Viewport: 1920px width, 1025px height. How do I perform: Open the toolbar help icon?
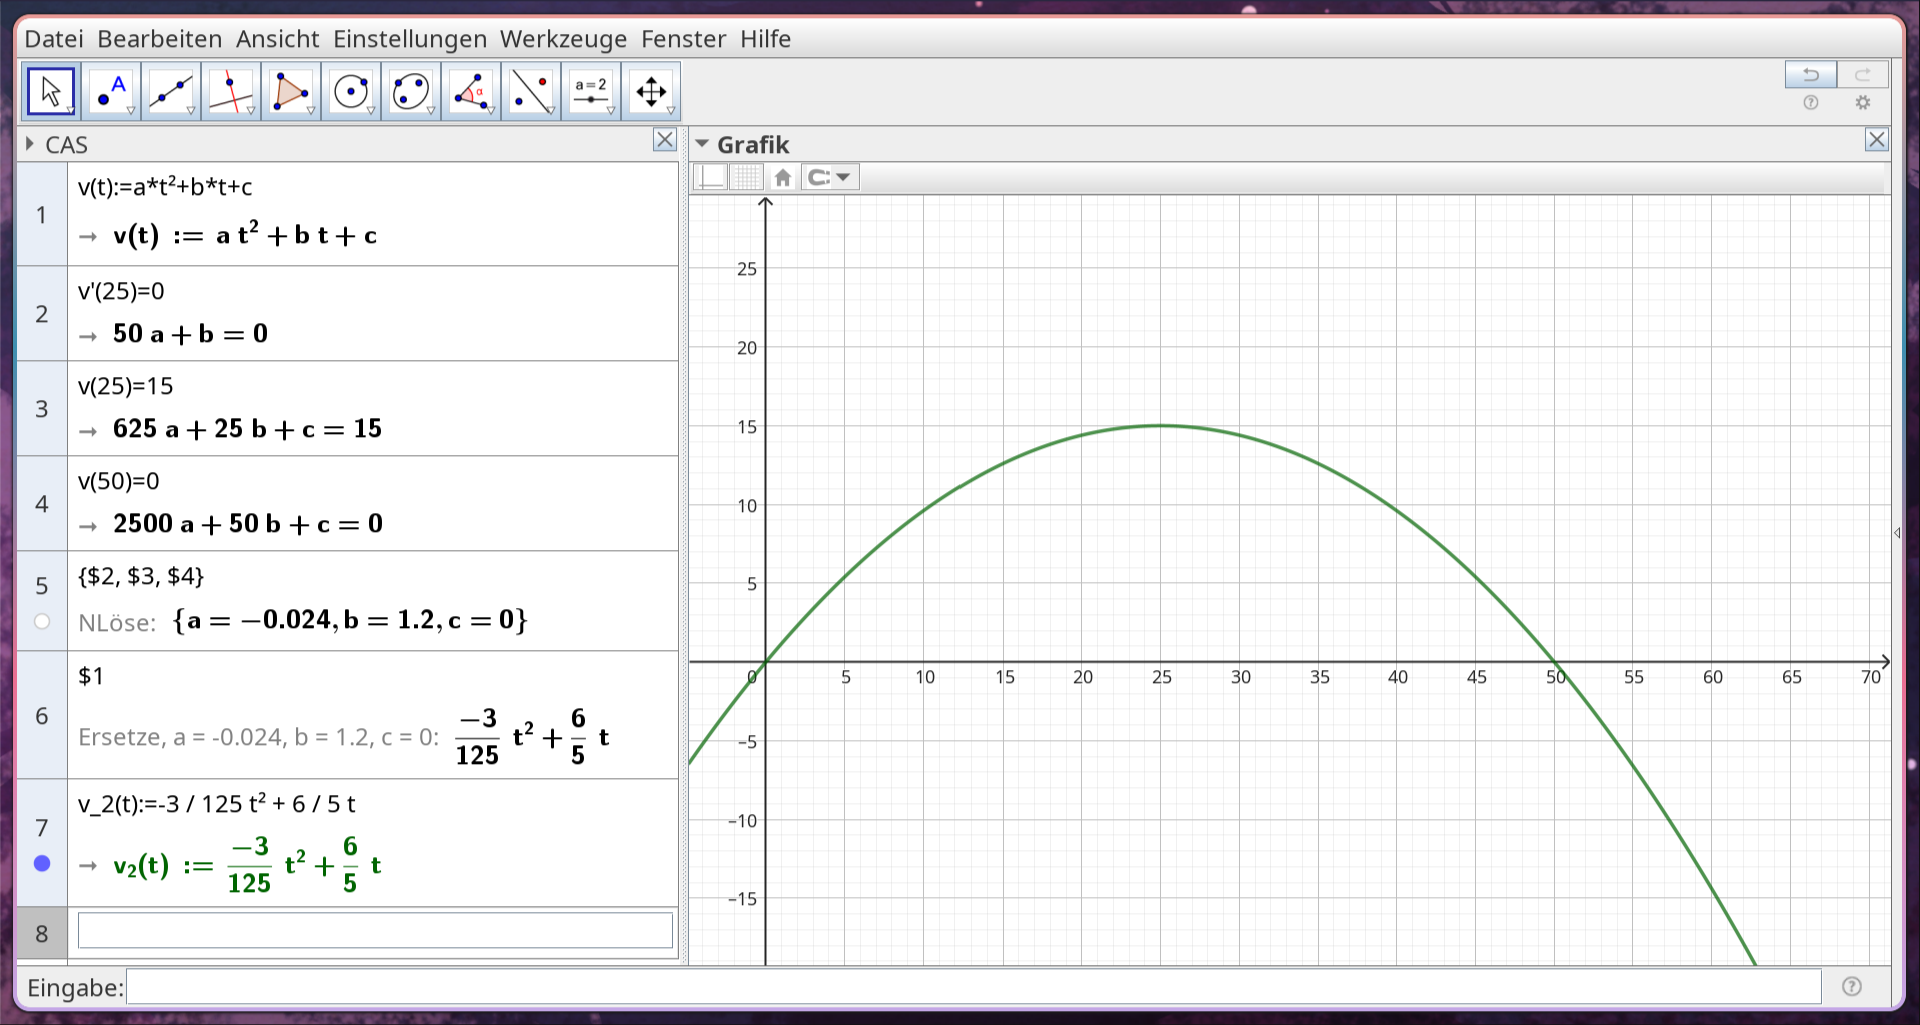tap(1811, 103)
